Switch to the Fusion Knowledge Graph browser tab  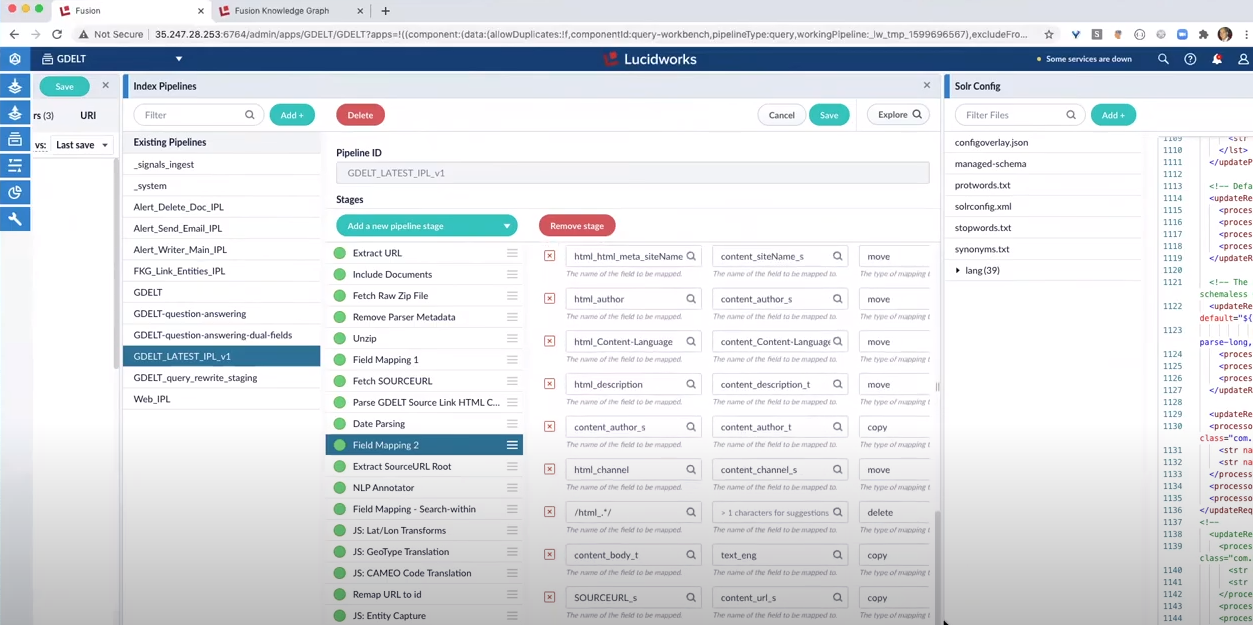tap(283, 11)
